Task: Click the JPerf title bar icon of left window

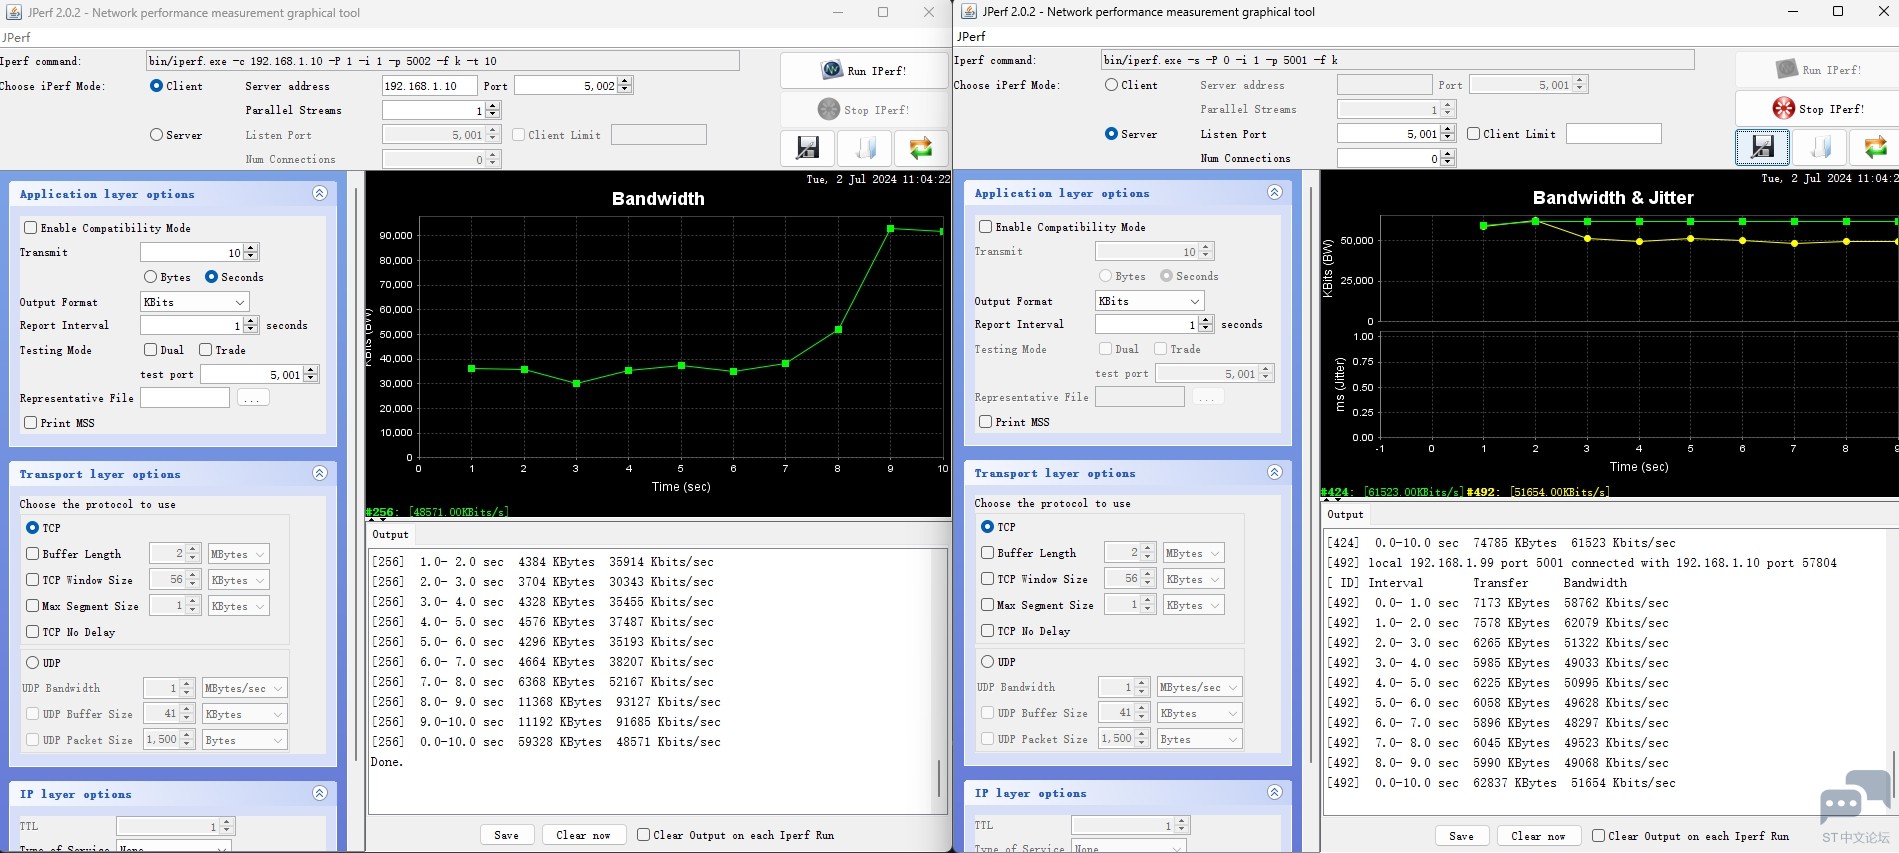Action: 14,12
